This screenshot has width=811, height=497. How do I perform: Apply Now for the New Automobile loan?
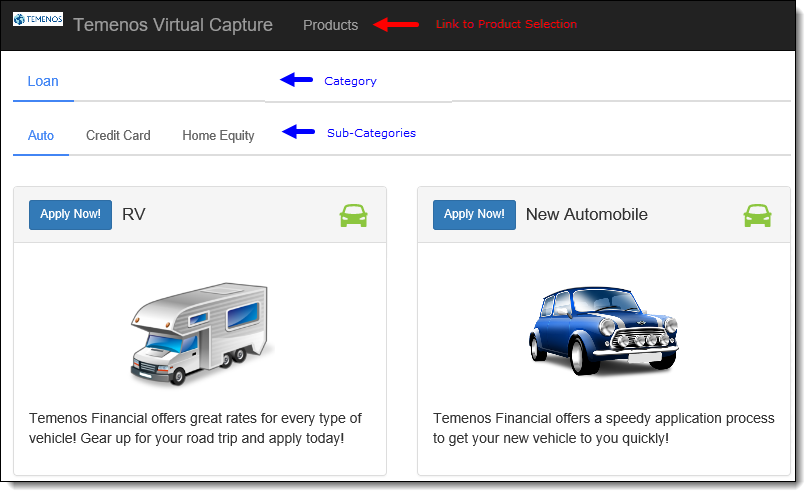point(474,214)
